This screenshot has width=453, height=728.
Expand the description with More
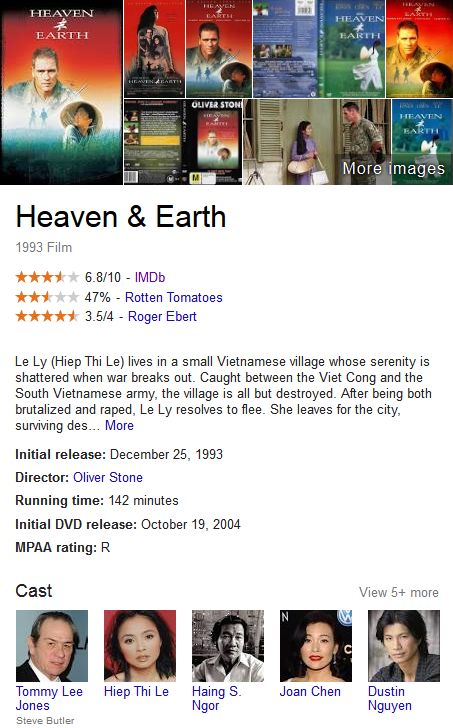pos(119,425)
